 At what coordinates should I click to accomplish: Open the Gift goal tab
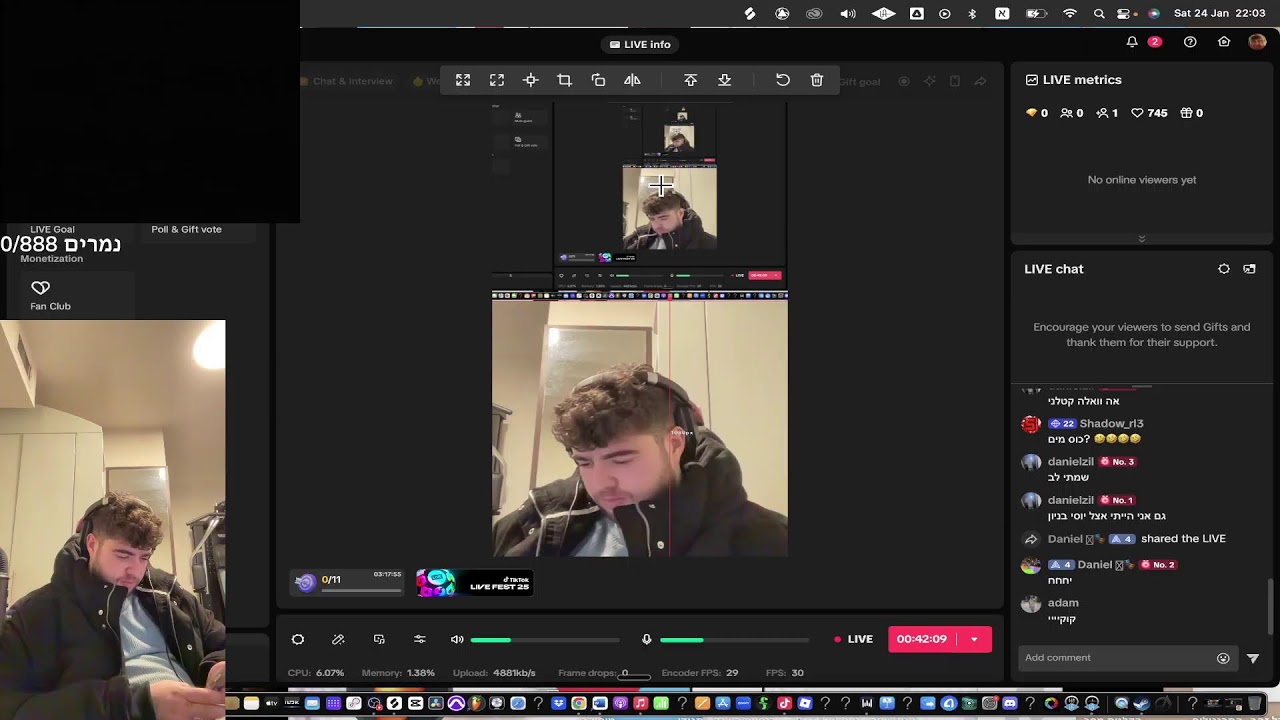[858, 81]
